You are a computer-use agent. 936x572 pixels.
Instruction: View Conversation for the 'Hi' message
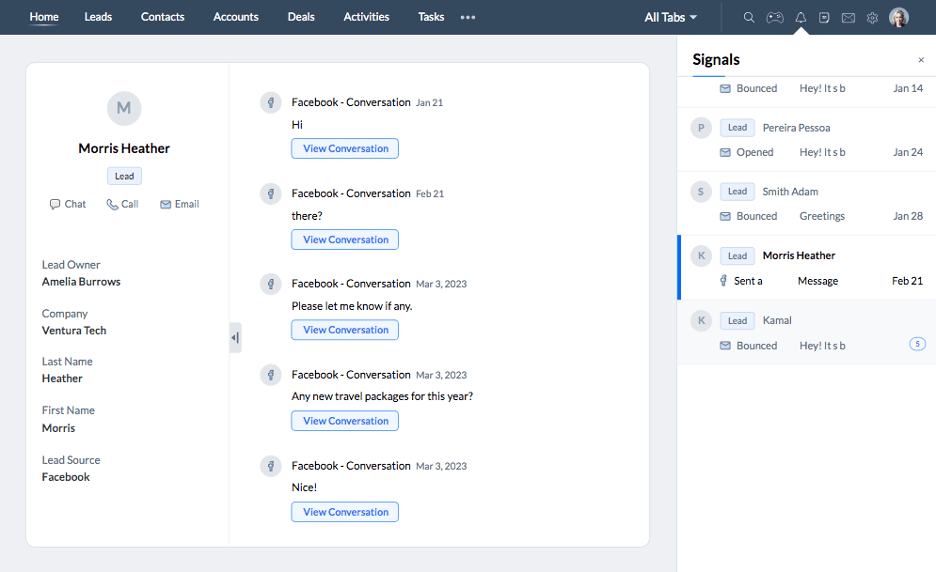[345, 149]
